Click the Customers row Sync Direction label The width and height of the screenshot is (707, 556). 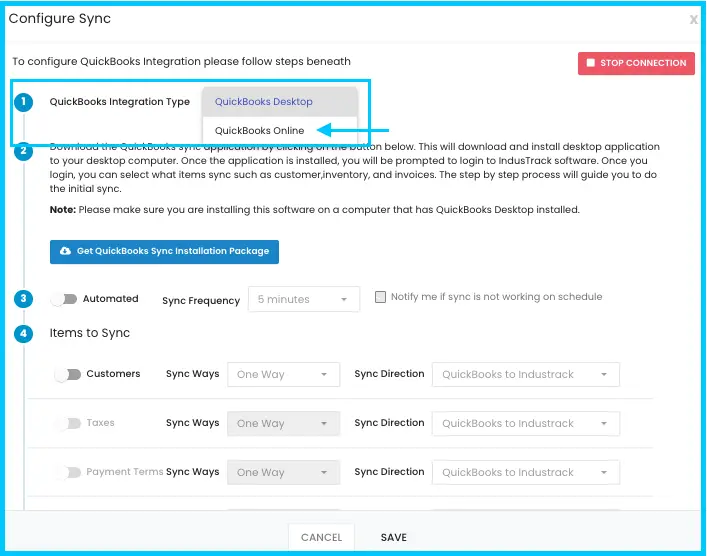pyautogui.click(x=389, y=374)
